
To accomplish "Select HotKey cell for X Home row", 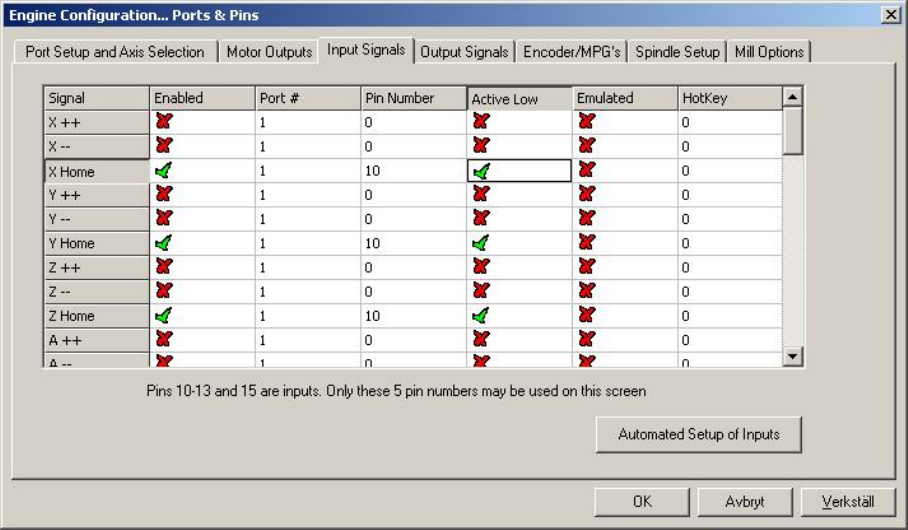I will coord(730,171).
